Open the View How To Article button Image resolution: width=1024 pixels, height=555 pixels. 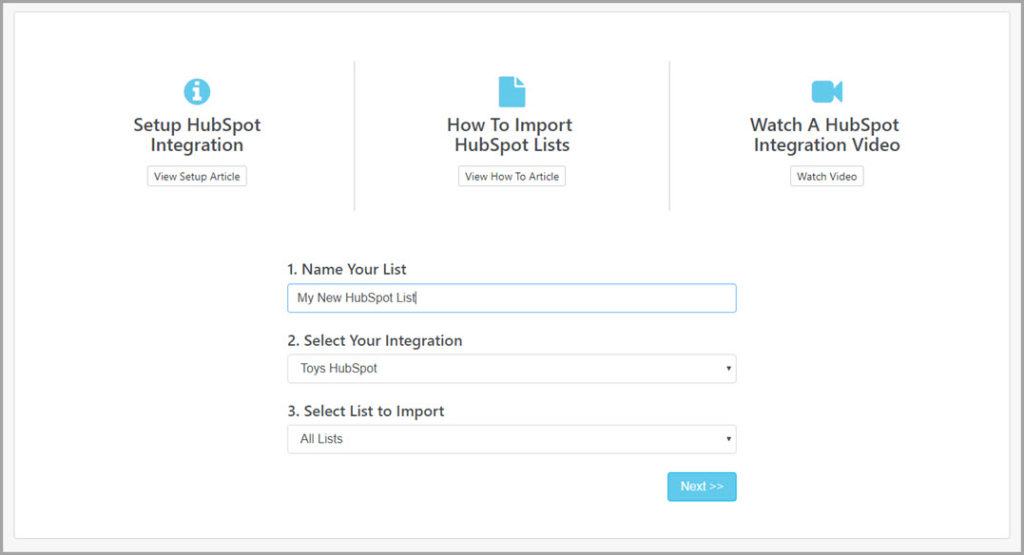pyautogui.click(x=512, y=176)
